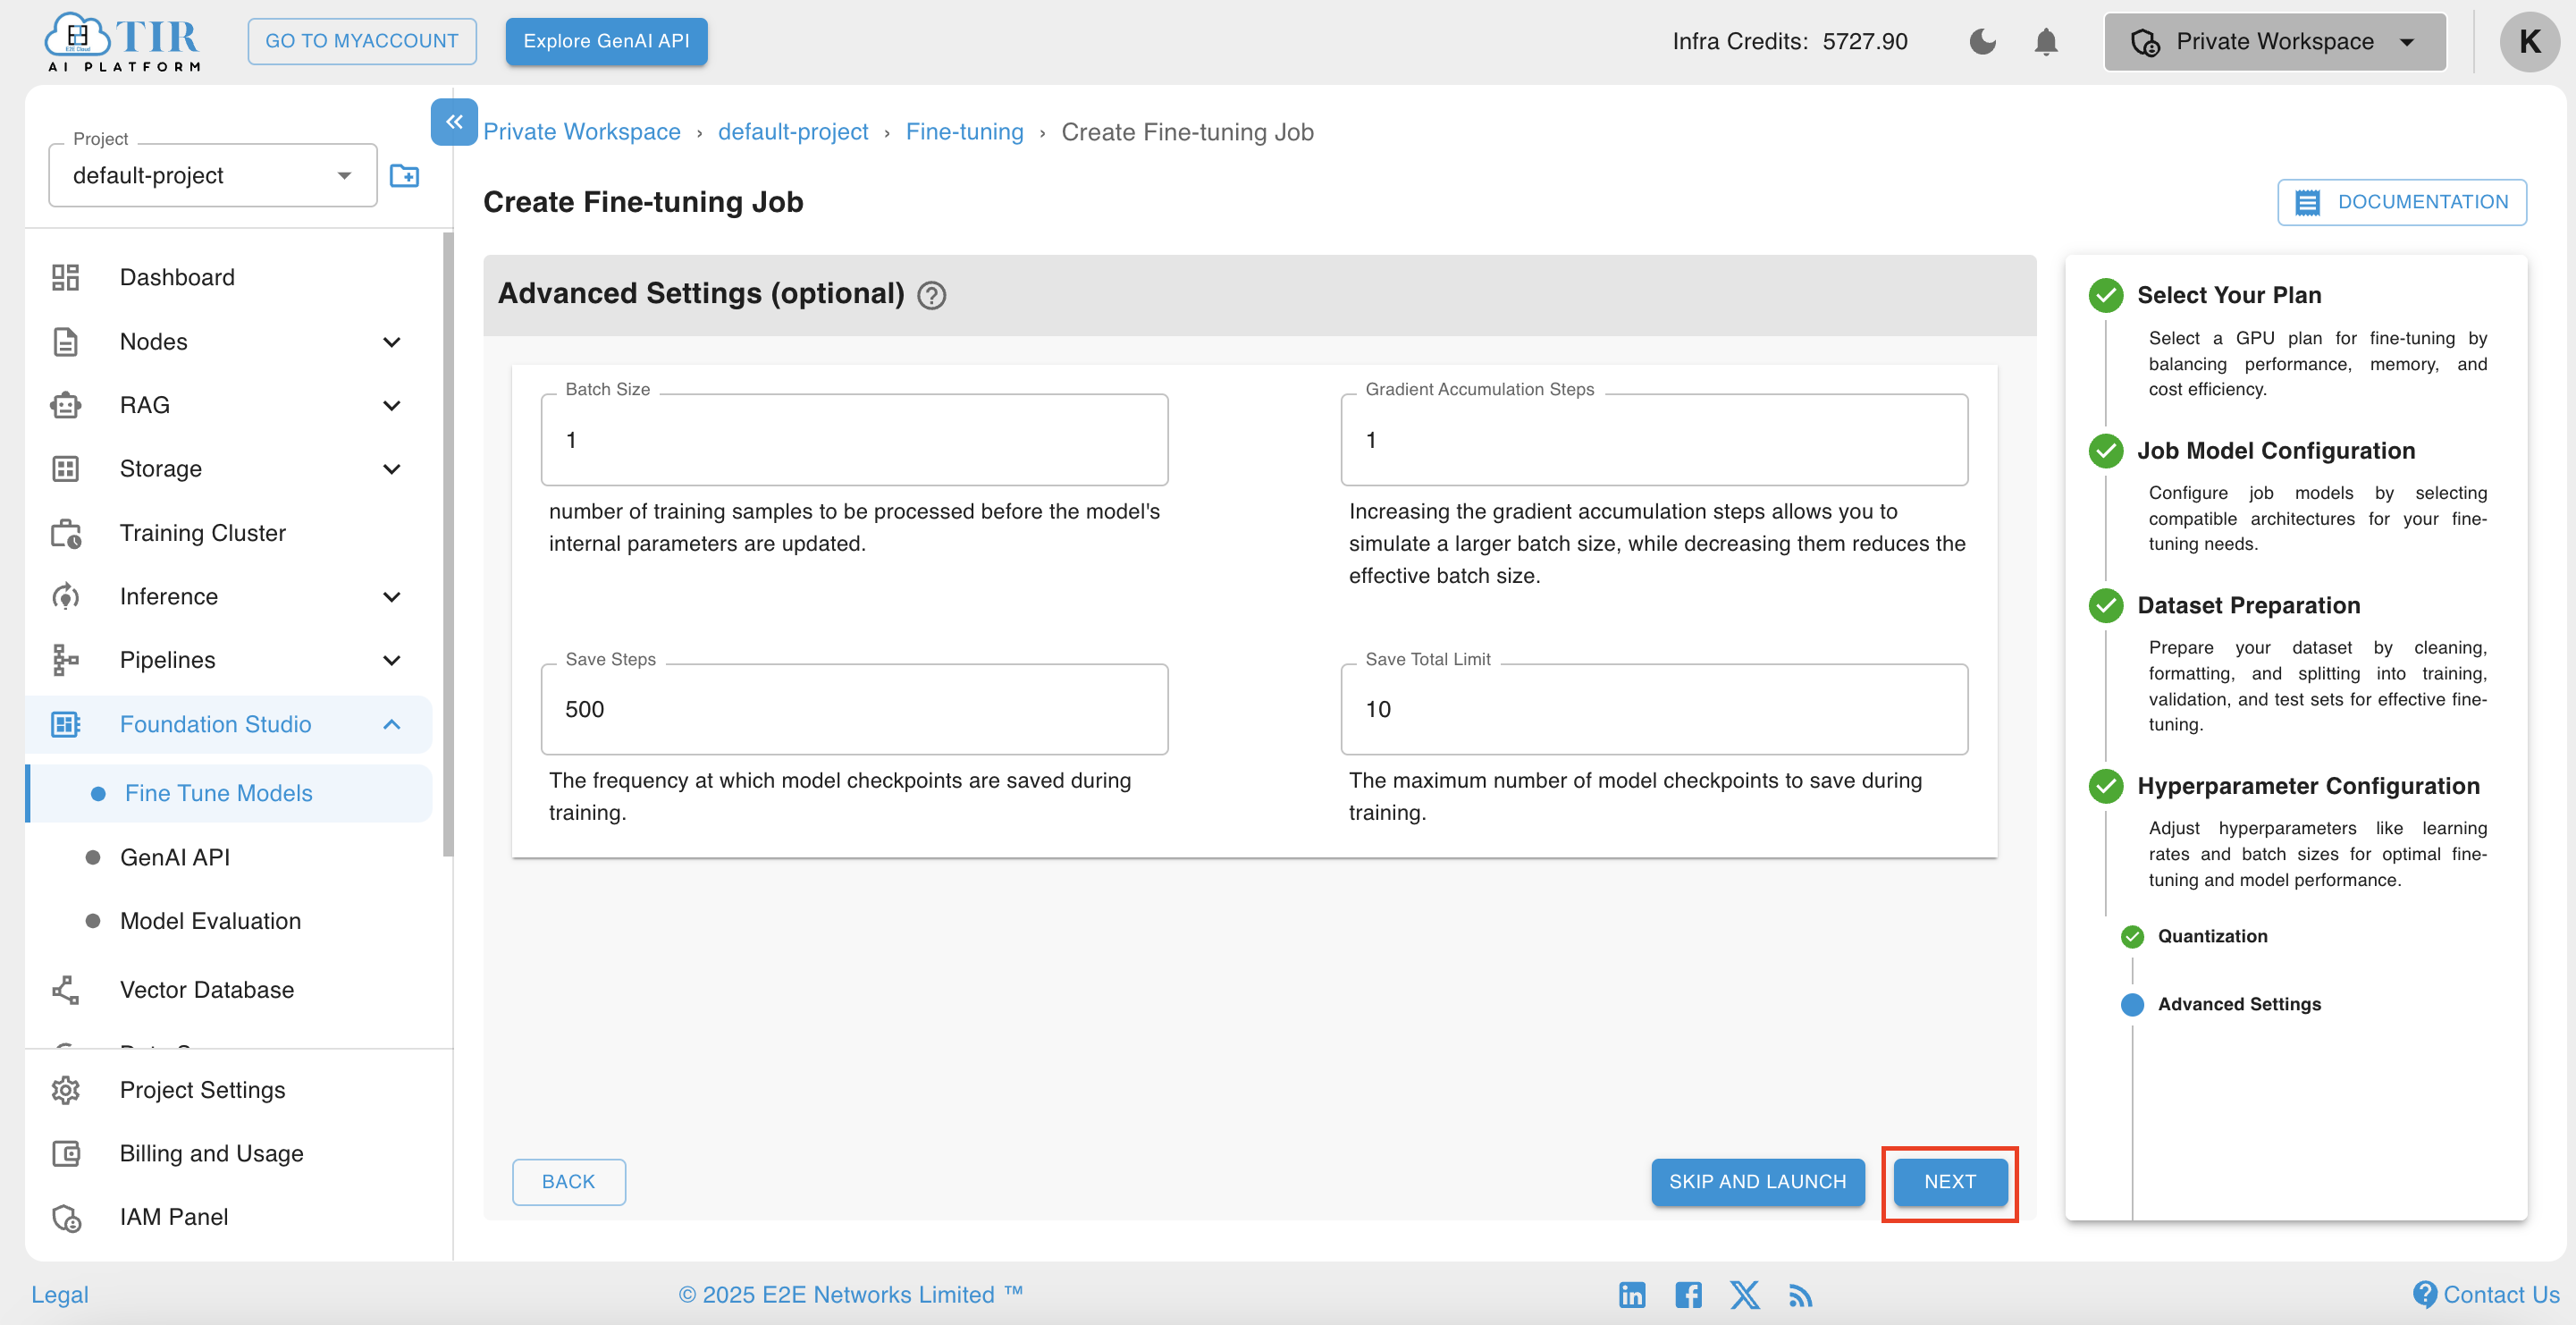The image size is (2576, 1325).
Task: Click the Nodes document icon
Action: point(66,341)
